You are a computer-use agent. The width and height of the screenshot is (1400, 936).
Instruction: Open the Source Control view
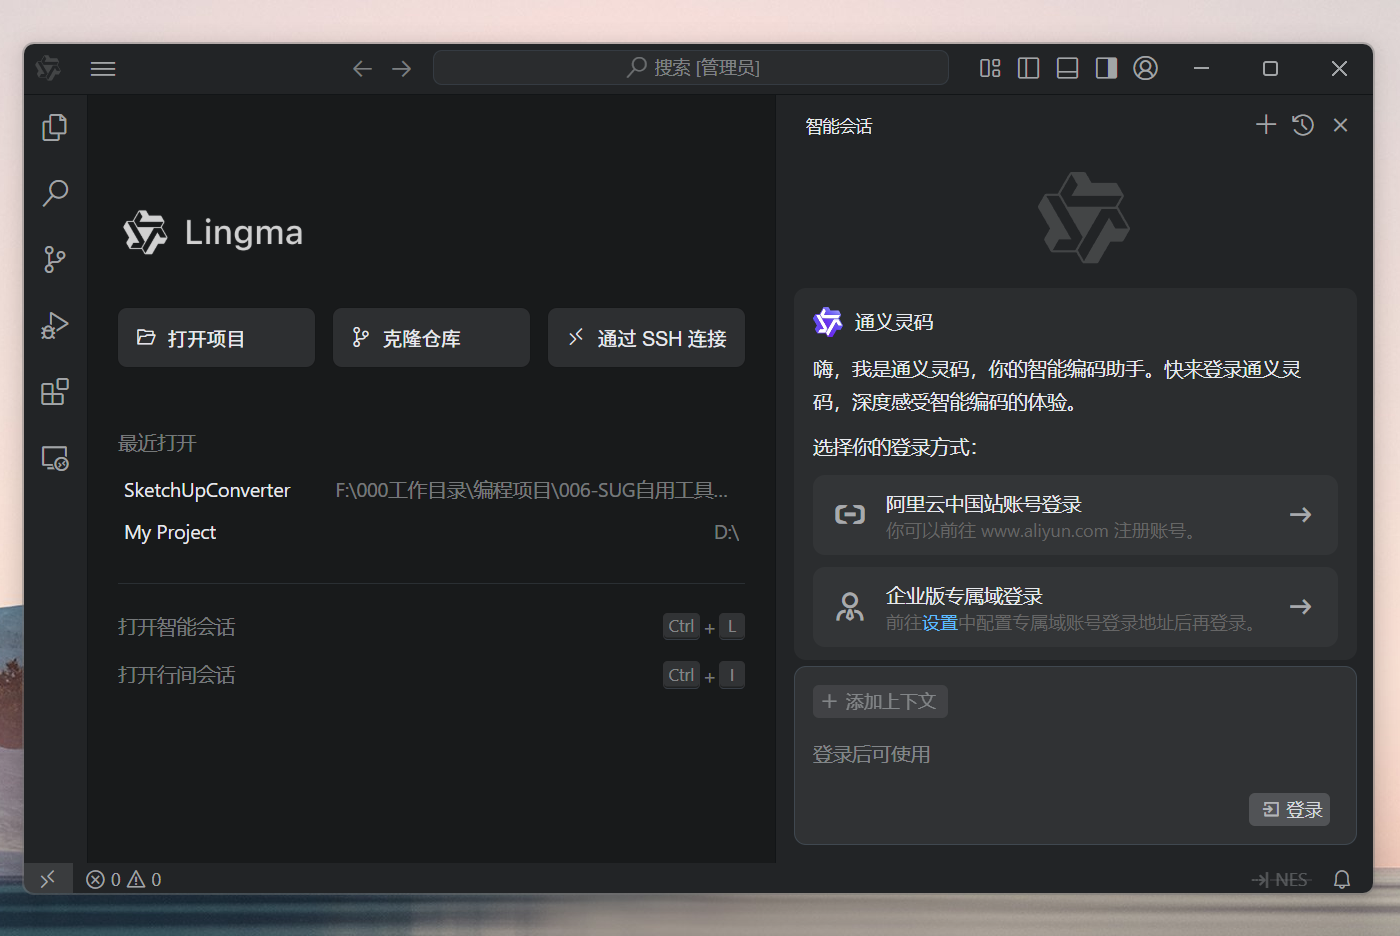pyautogui.click(x=55, y=260)
